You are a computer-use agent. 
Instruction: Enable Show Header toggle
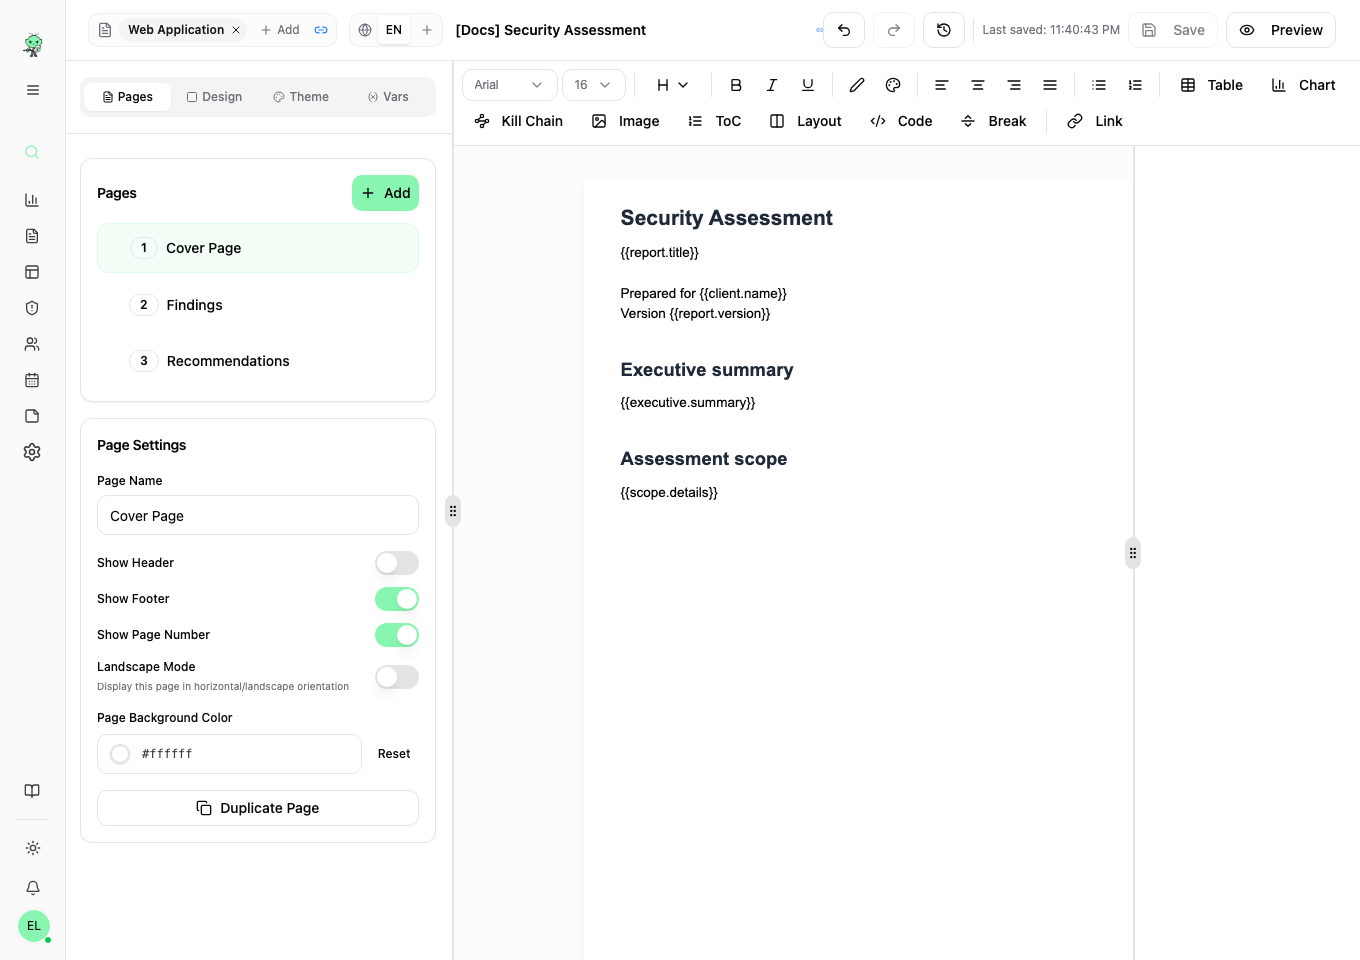pyautogui.click(x=397, y=563)
